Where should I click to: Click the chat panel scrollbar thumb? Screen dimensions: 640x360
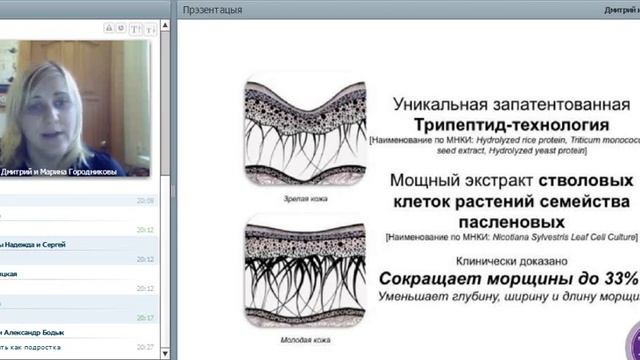[165, 103]
